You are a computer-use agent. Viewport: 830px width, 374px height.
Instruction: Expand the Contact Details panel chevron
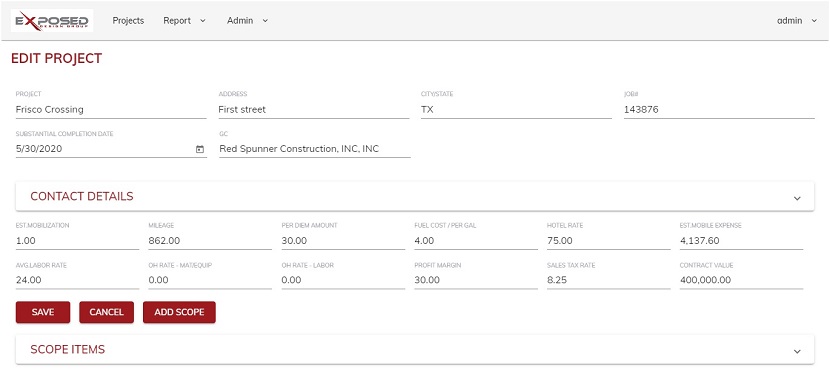coord(797,198)
